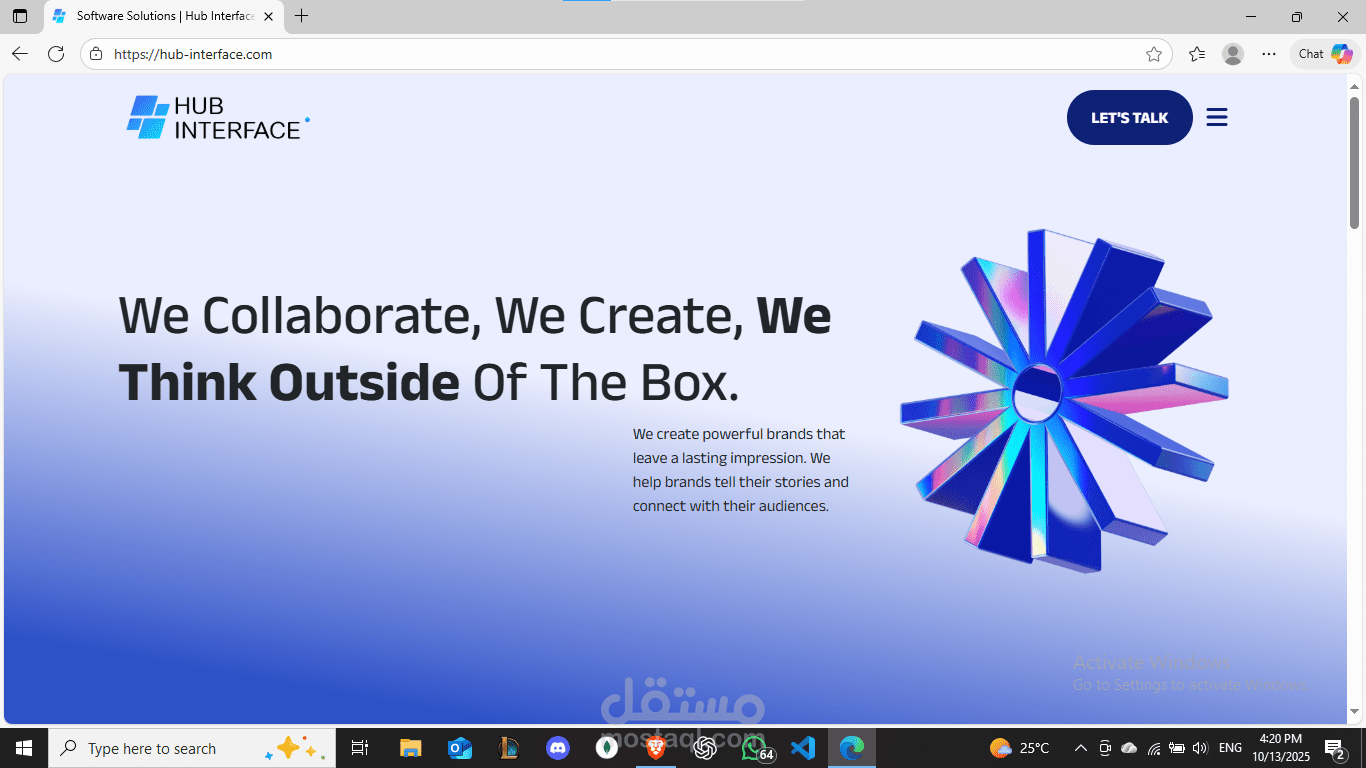View site information lock icon
Image resolution: width=1366 pixels, height=768 pixels.
pyautogui.click(x=96, y=54)
